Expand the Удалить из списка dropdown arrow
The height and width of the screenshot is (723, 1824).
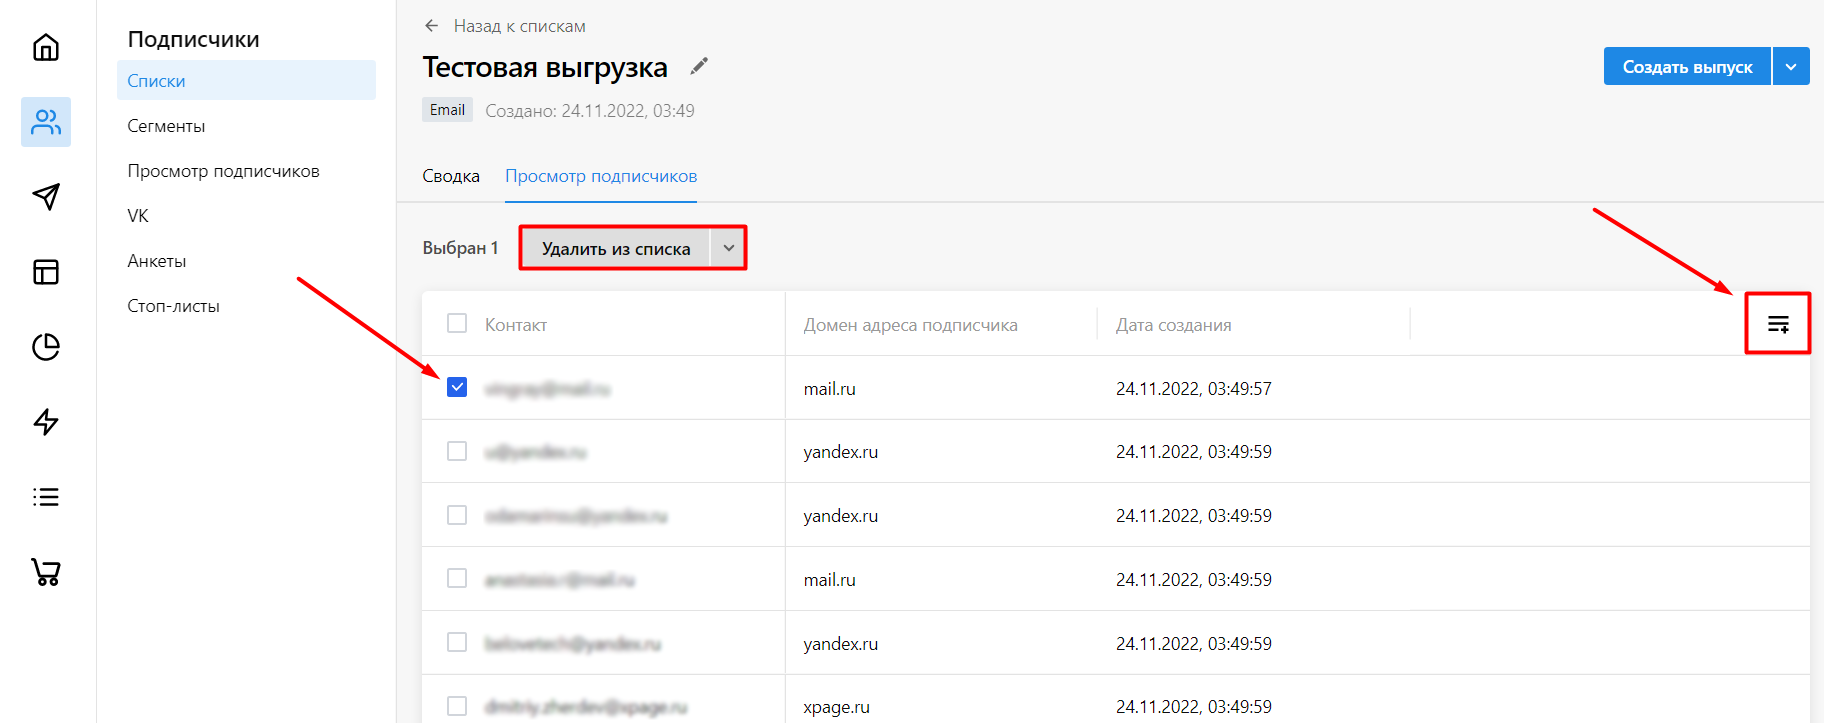click(x=729, y=248)
